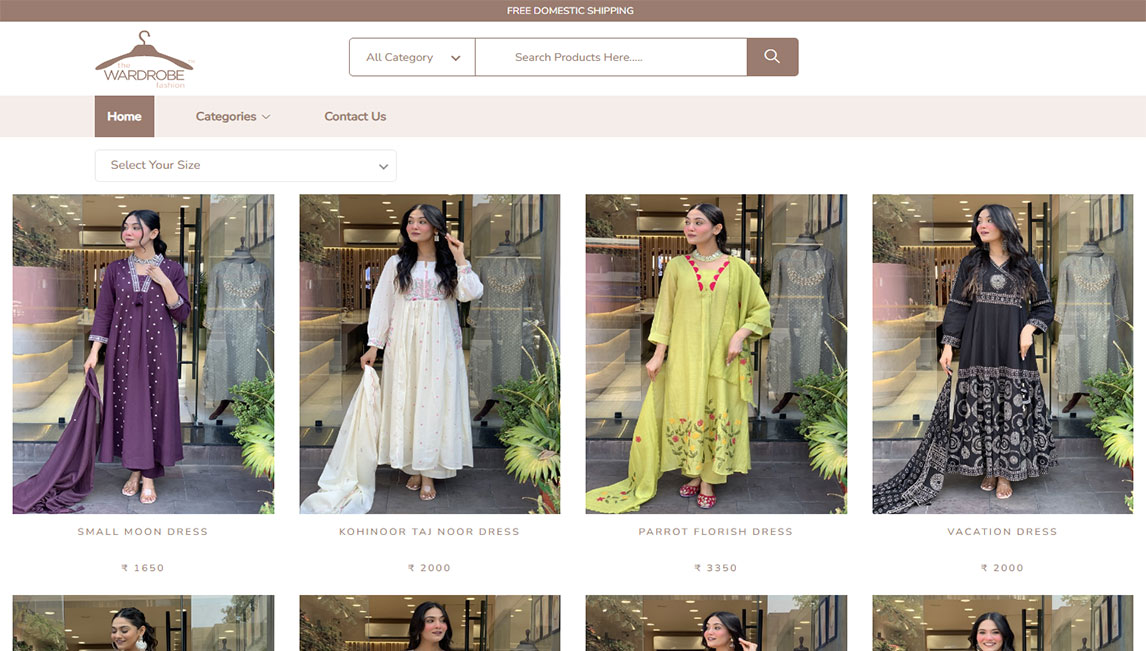Click the magnifying glass search icon
The width and height of the screenshot is (1146, 651).
click(x=772, y=57)
